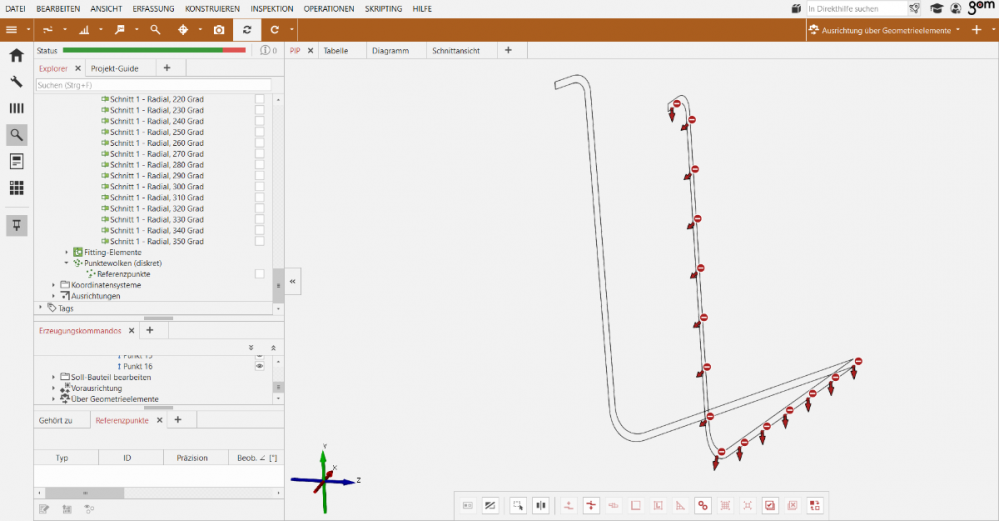The height and width of the screenshot is (521, 999).
Task: Collapse the left panel with double-chevron button
Action: click(293, 282)
